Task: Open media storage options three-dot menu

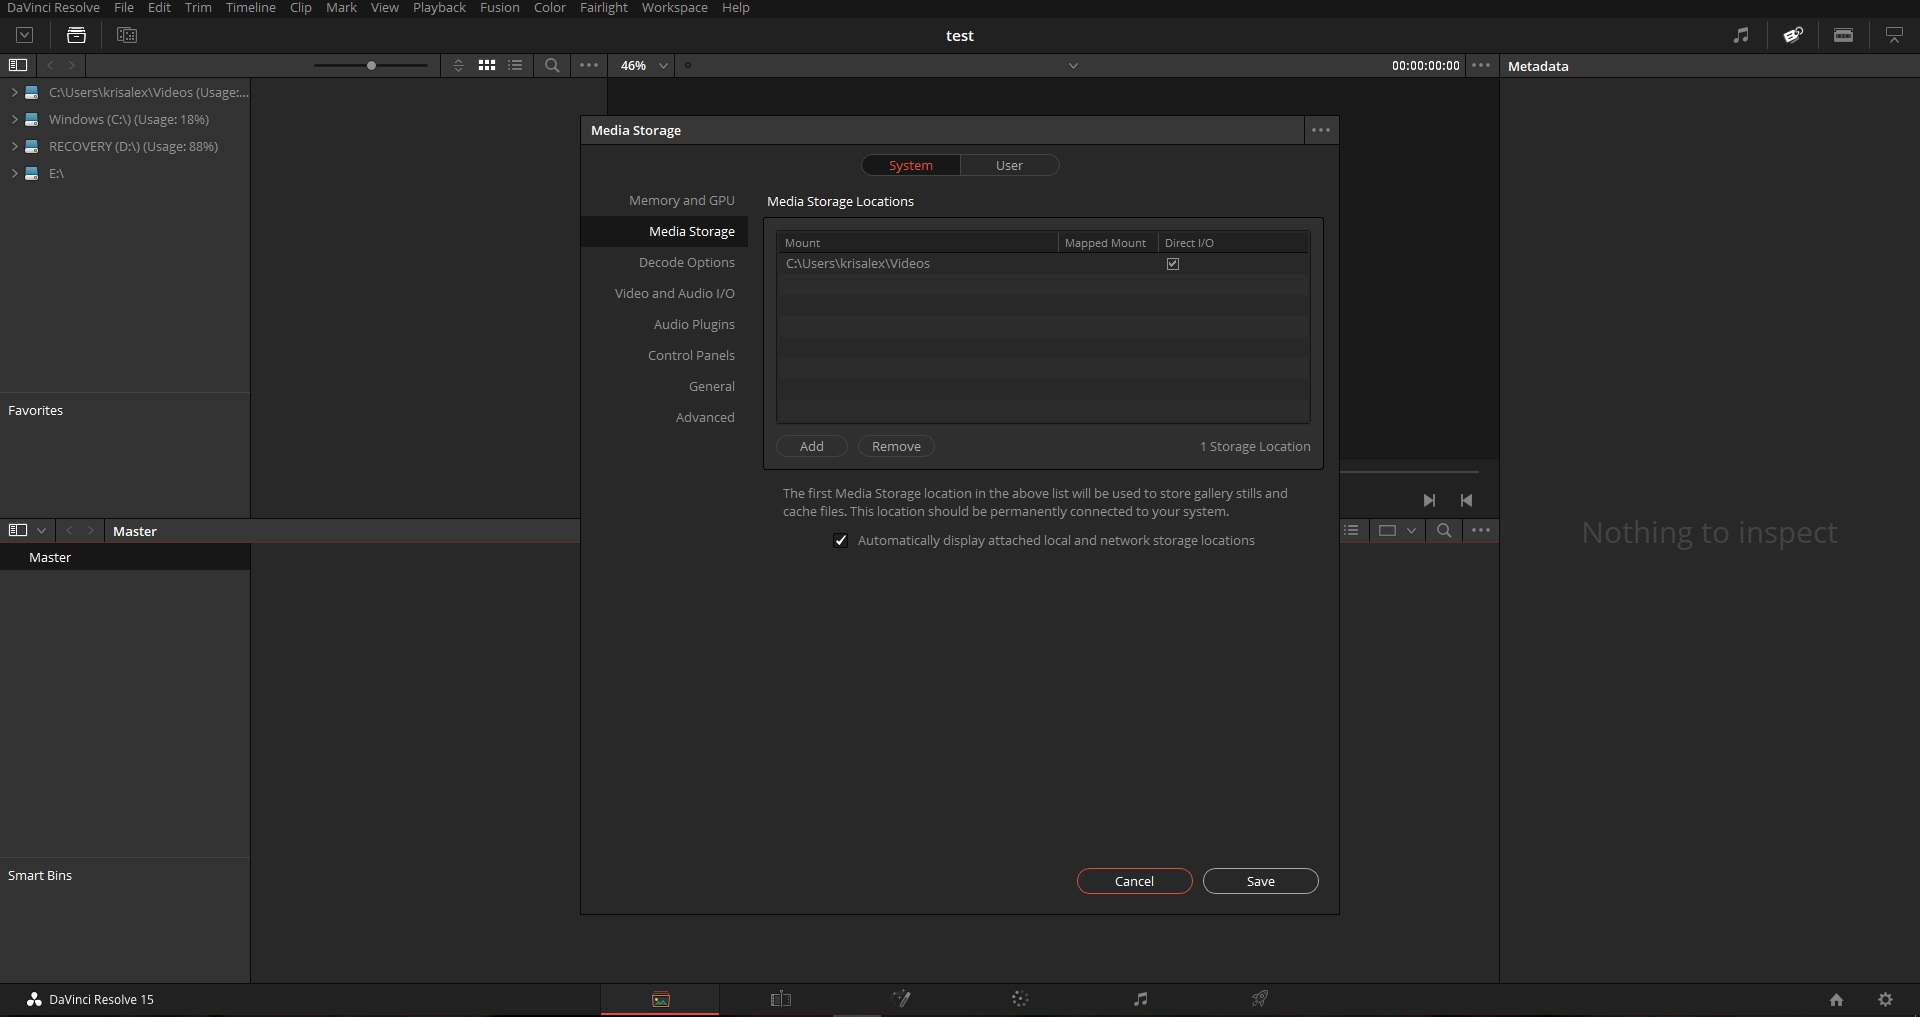Action: (589, 65)
